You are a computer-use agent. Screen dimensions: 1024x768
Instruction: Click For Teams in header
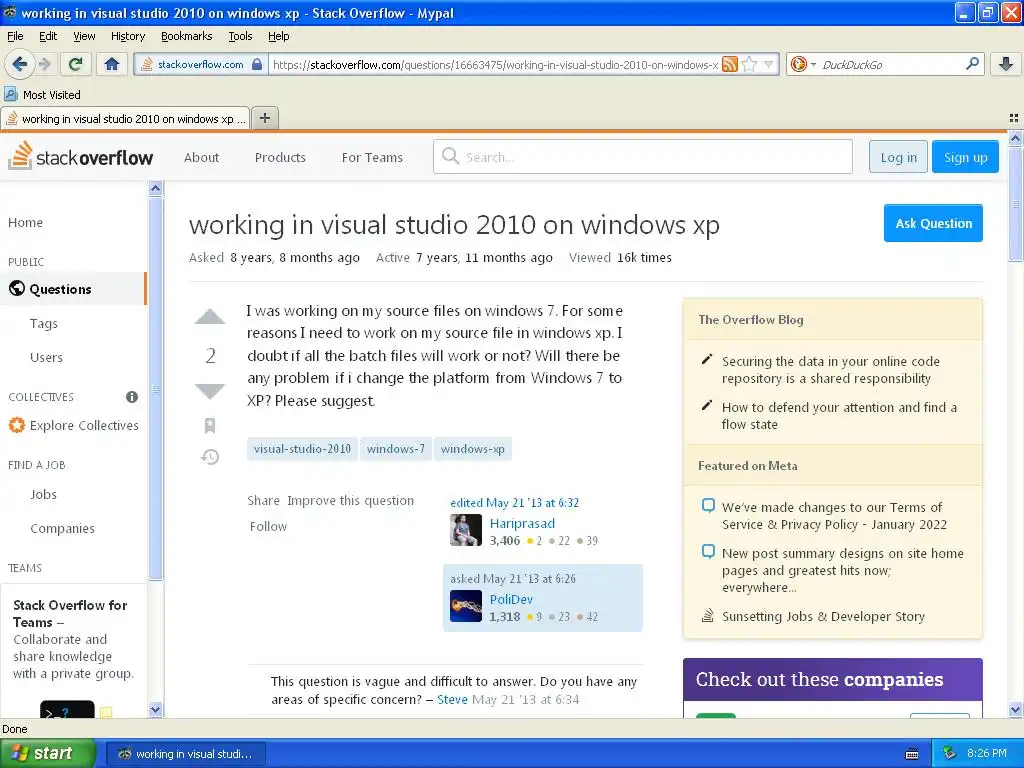coord(372,157)
